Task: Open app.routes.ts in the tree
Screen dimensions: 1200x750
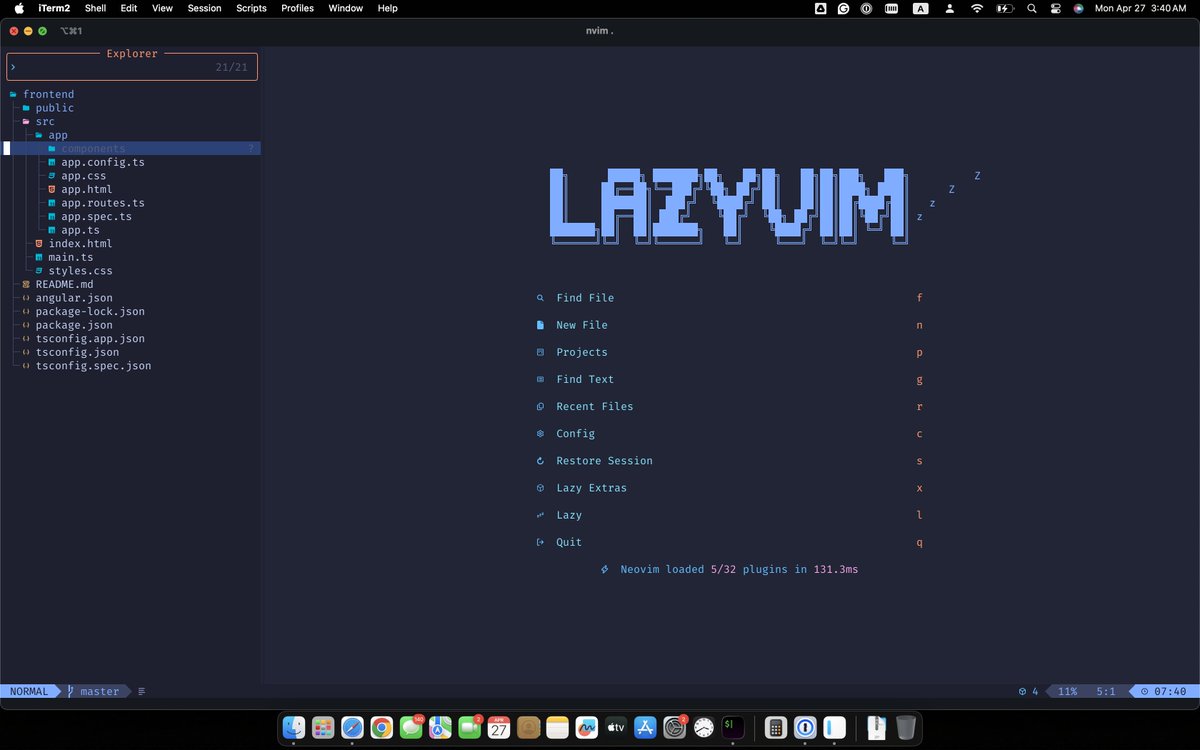Action: click(x=102, y=203)
